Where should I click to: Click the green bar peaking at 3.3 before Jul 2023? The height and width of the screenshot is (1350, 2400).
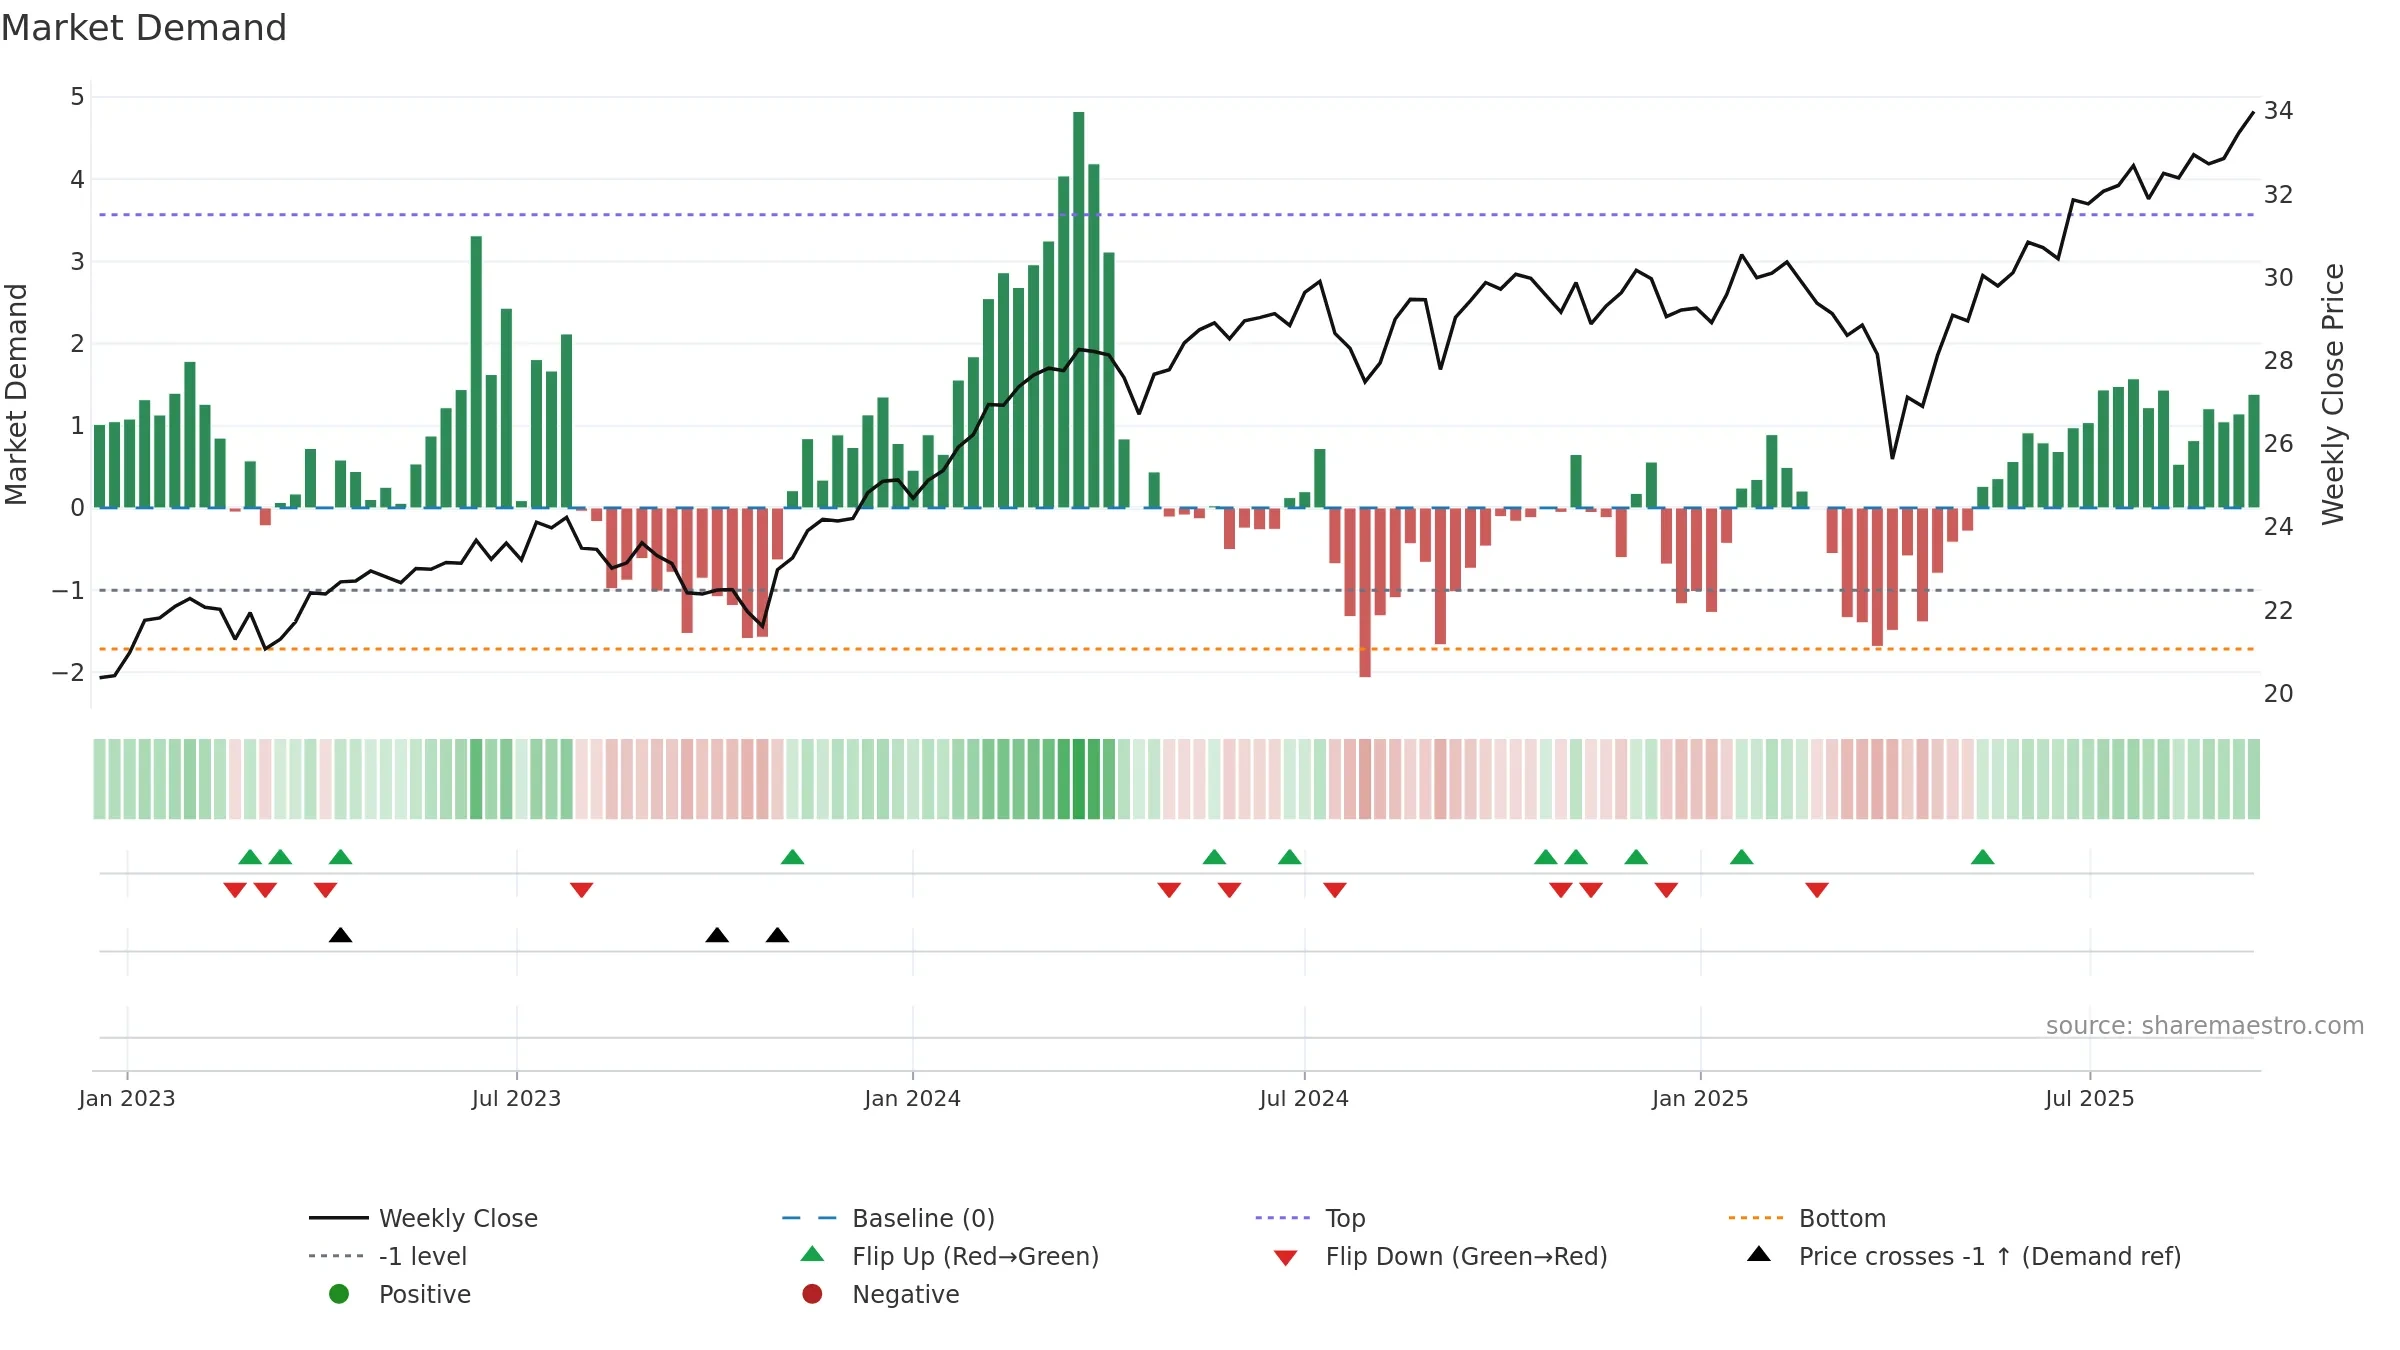(476, 372)
